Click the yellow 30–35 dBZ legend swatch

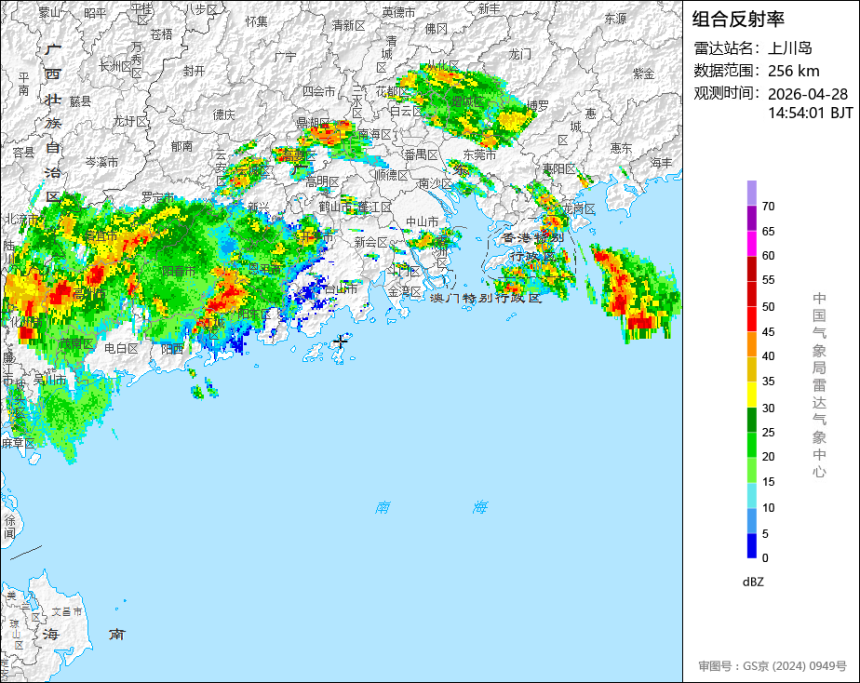pyautogui.click(x=751, y=395)
